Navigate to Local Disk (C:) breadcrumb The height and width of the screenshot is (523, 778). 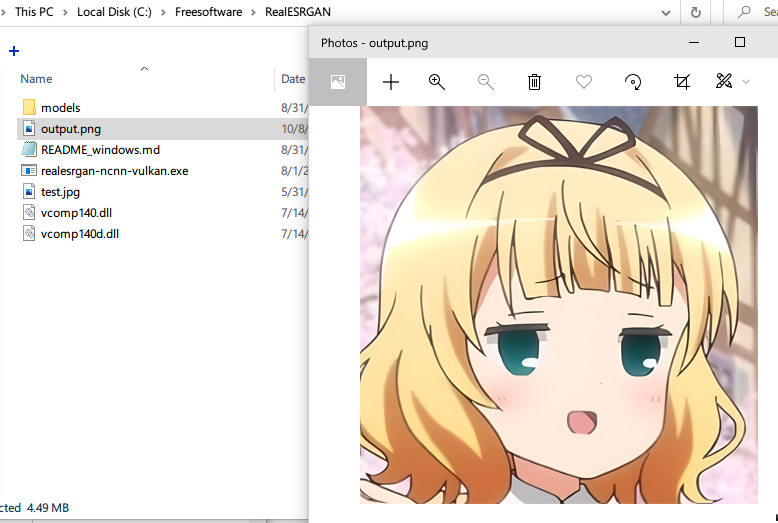pos(114,12)
